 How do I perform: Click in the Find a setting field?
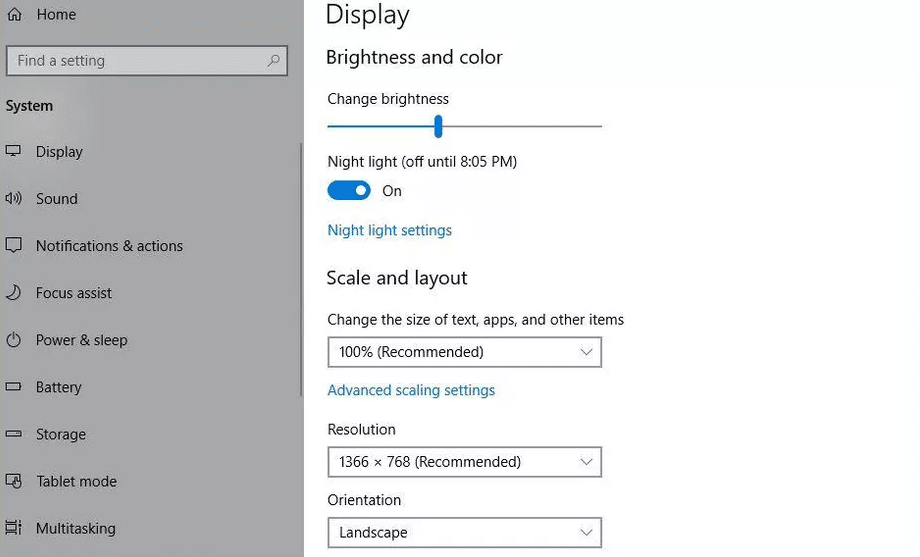(147, 60)
